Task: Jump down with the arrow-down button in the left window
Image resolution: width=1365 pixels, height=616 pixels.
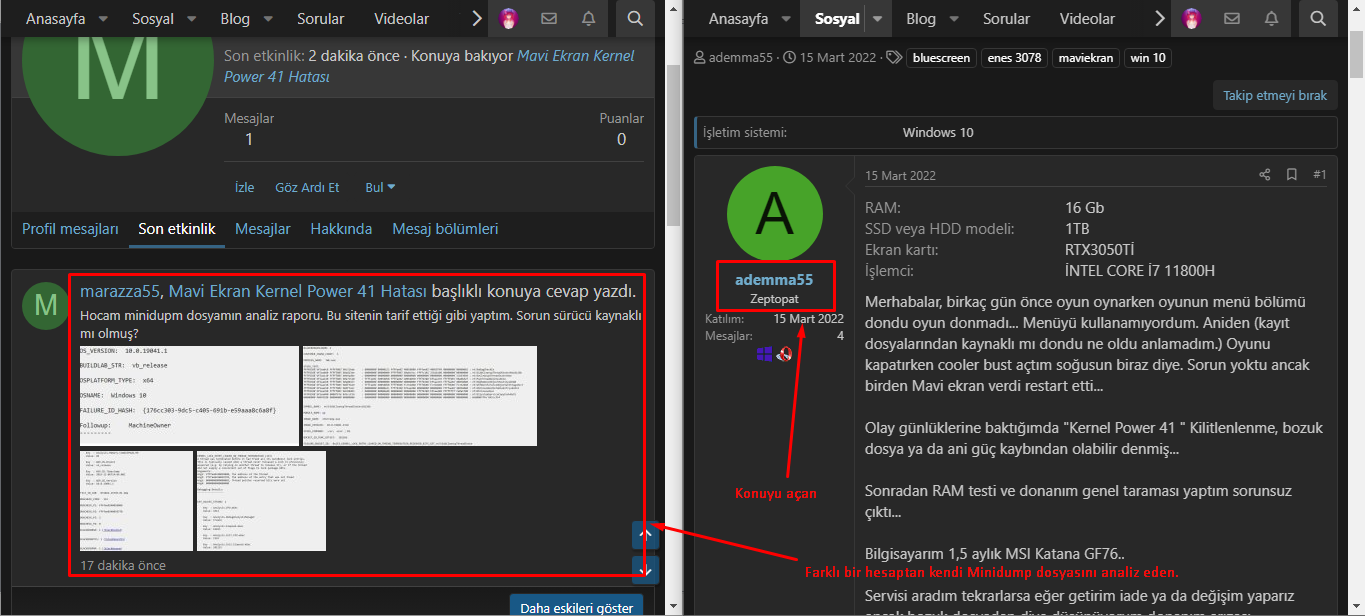Action: [646, 570]
